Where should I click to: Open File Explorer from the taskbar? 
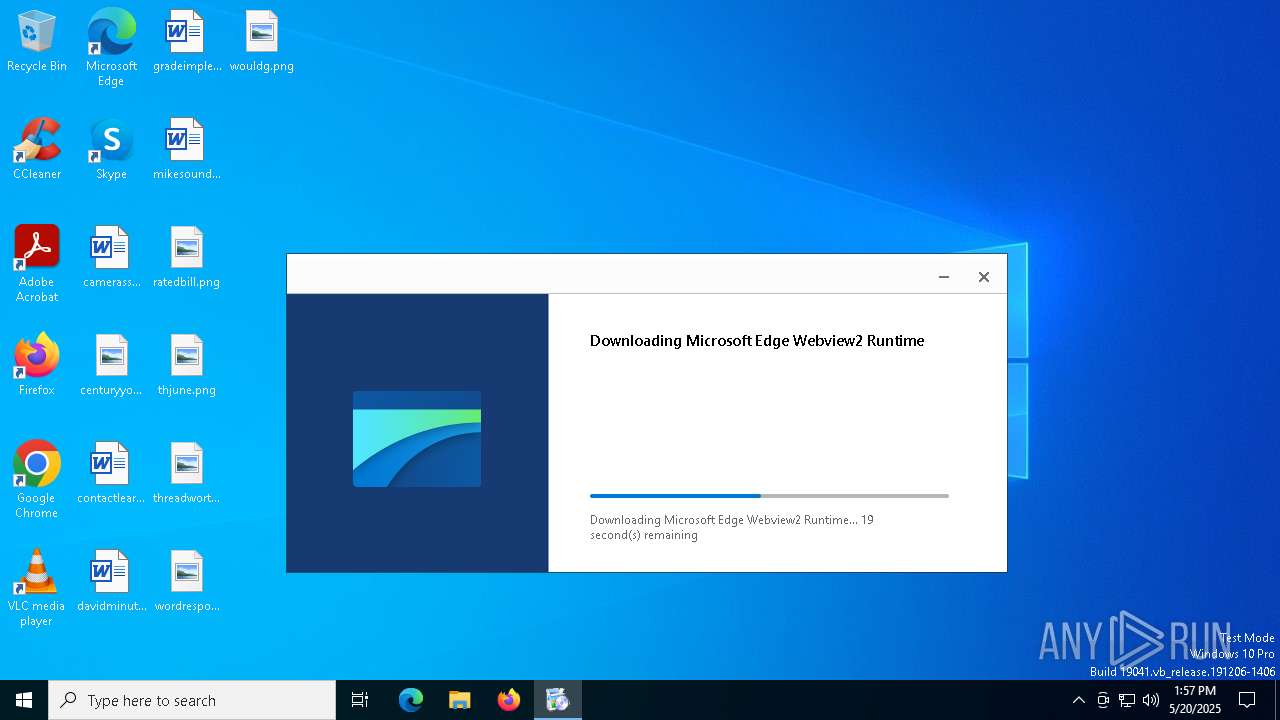point(460,700)
